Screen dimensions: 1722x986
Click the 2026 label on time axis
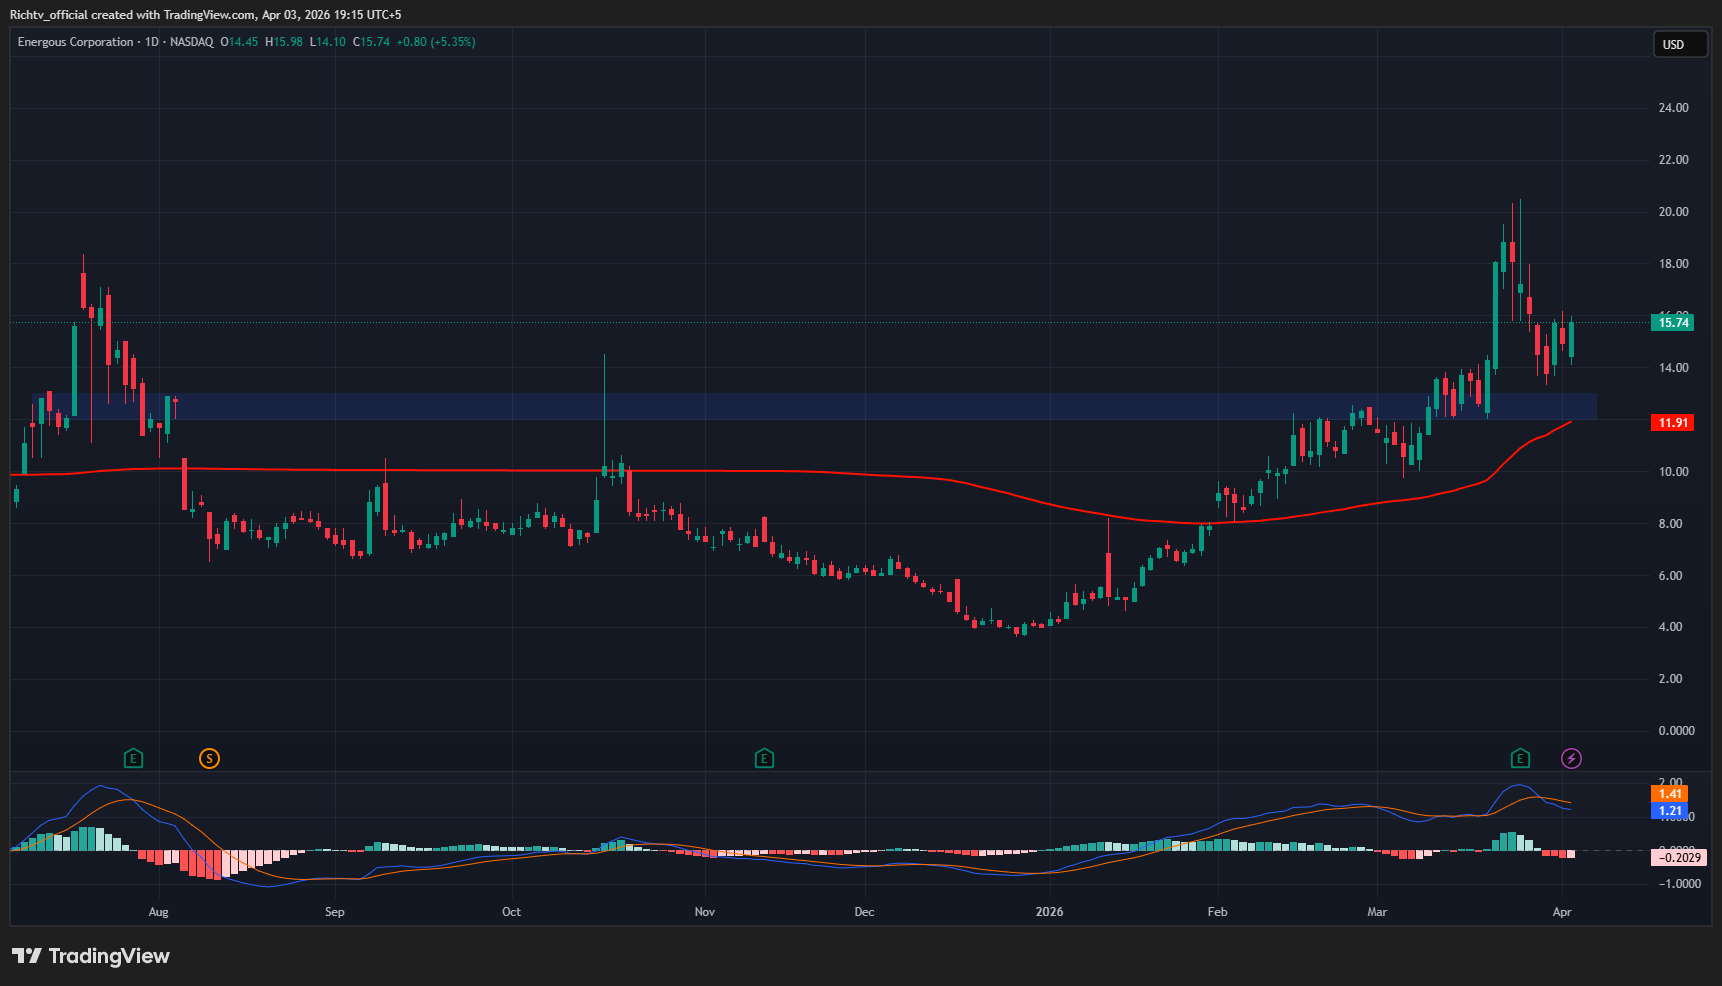pyautogui.click(x=1049, y=912)
